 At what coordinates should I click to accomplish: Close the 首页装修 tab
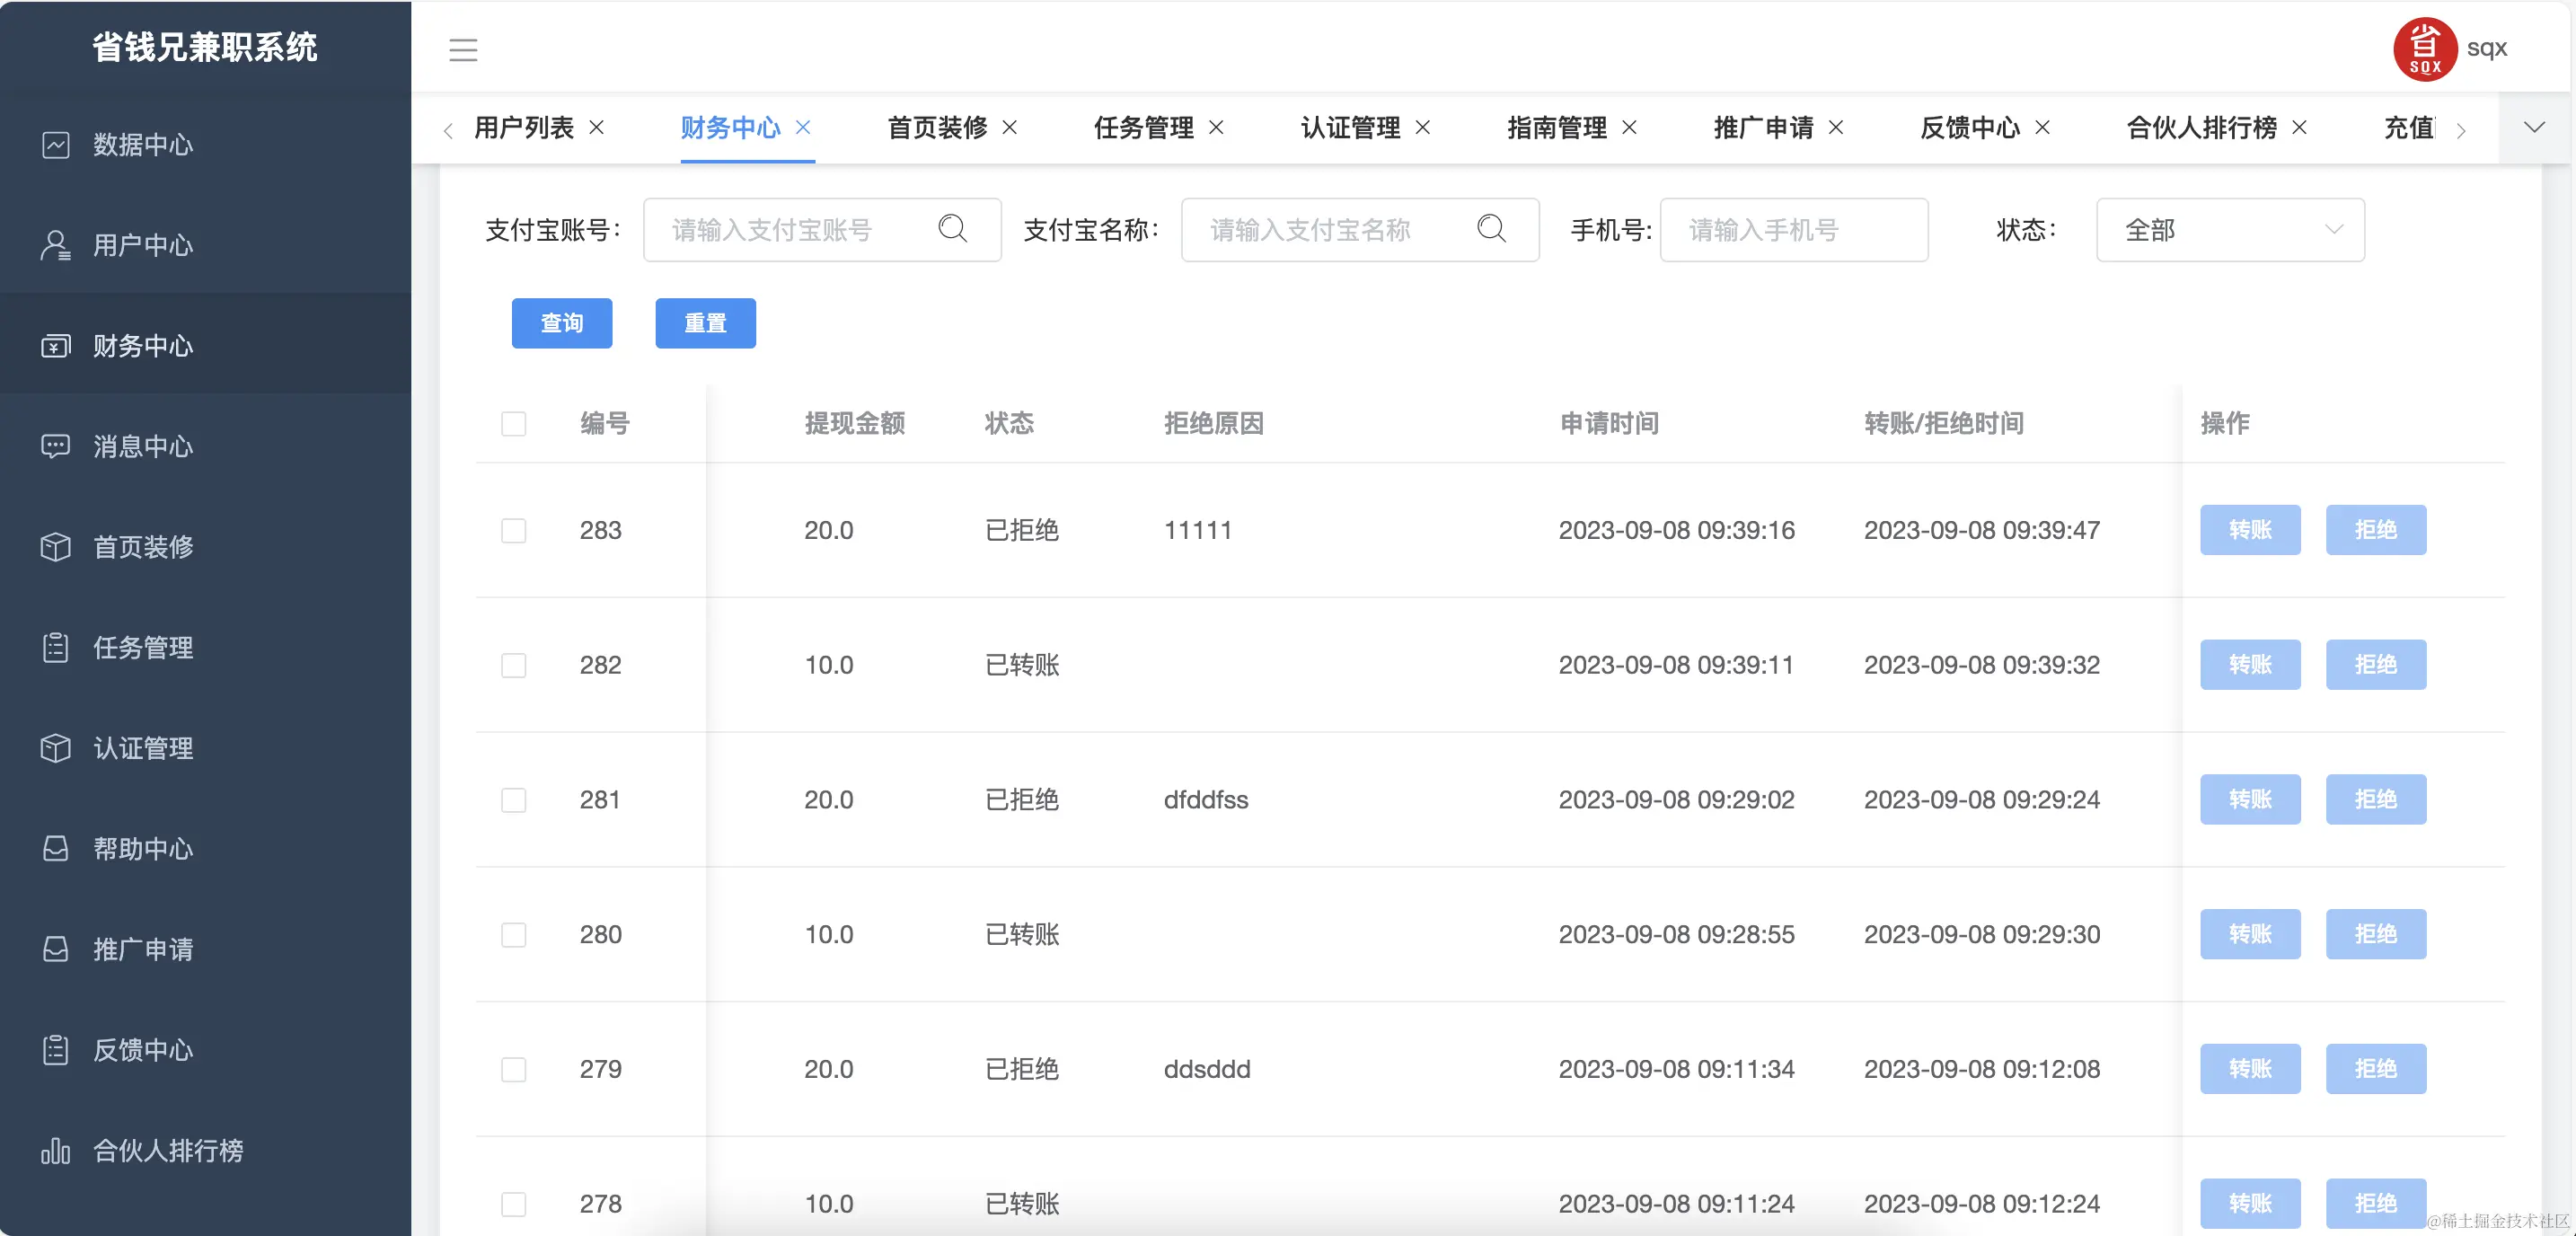pyautogui.click(x=1010, y=127)
